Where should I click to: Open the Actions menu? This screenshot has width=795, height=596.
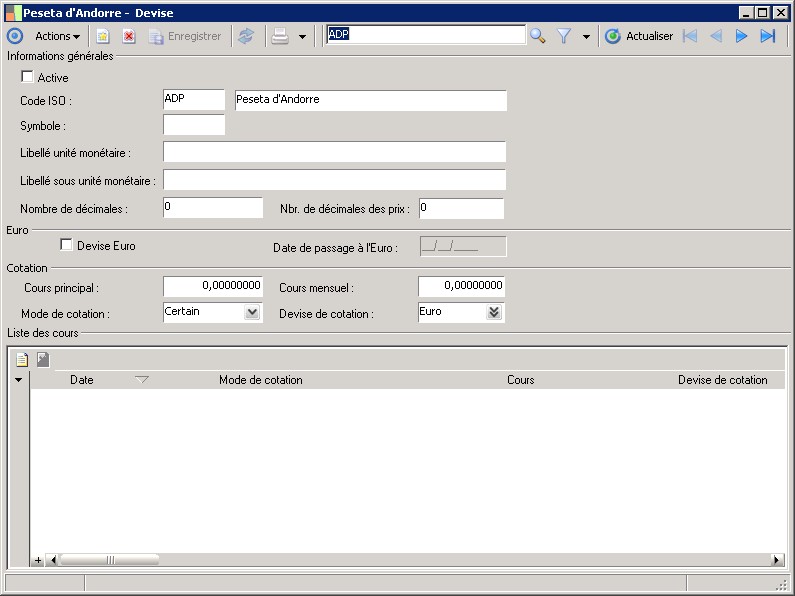(x=57, y=36)
